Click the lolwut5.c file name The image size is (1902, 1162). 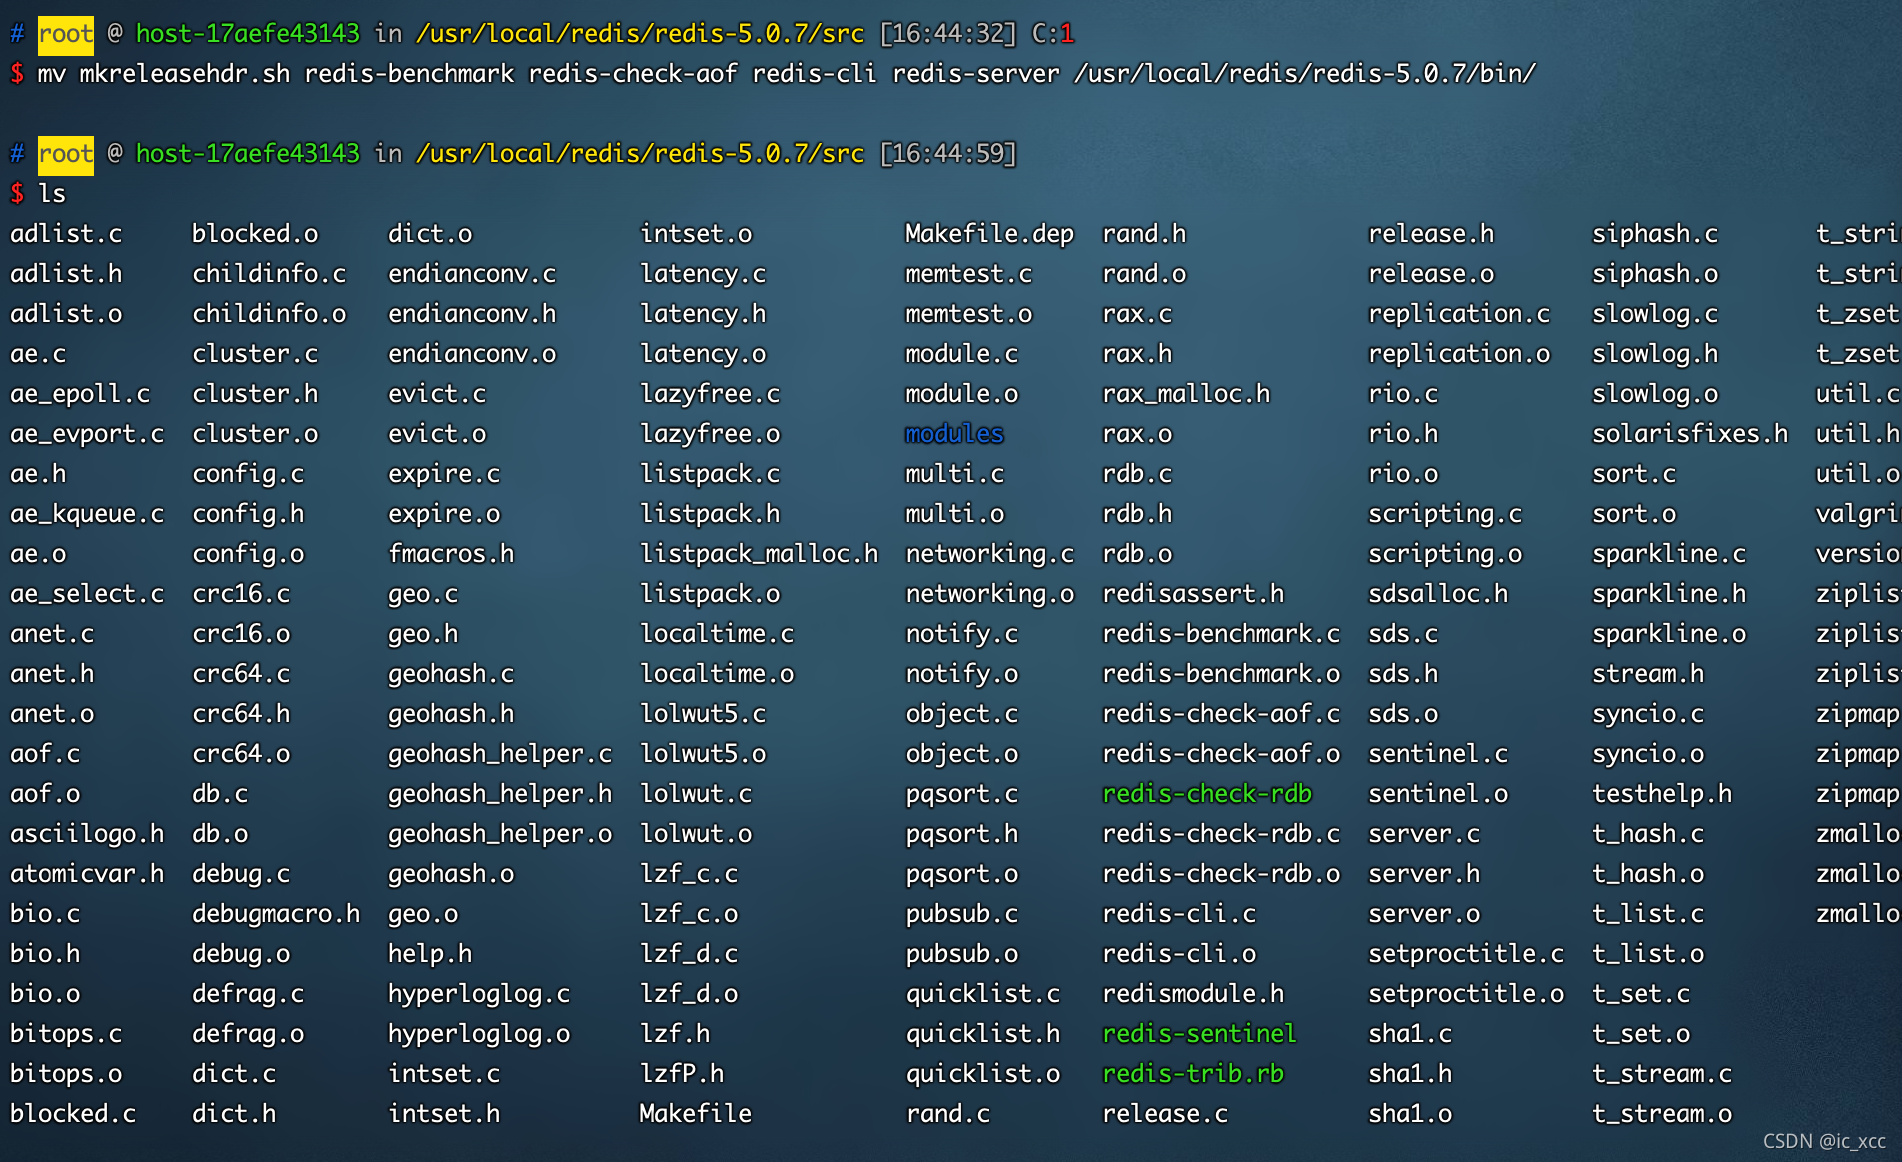(703, 714)
